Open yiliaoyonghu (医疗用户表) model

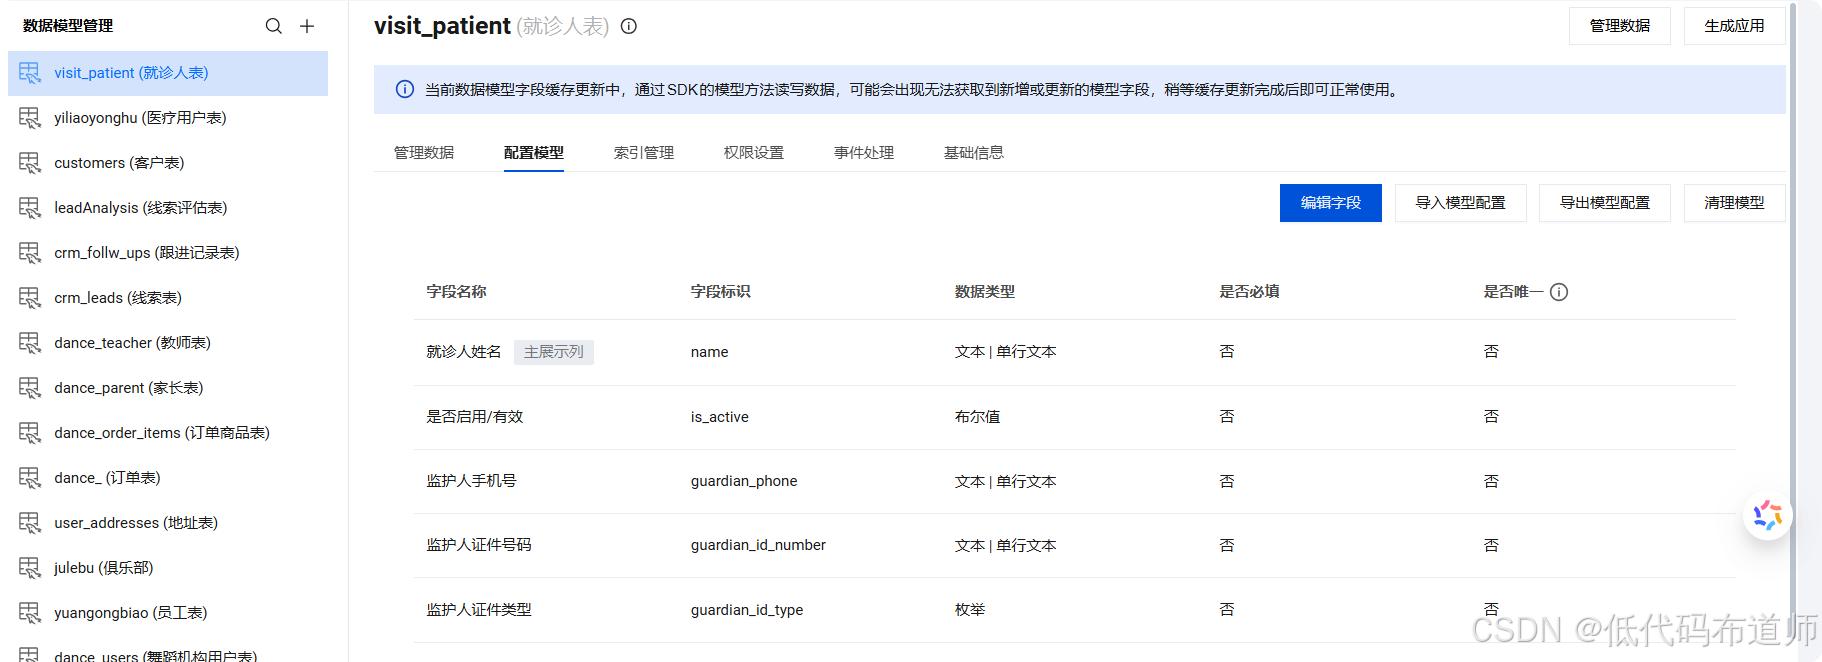(168, 118)
